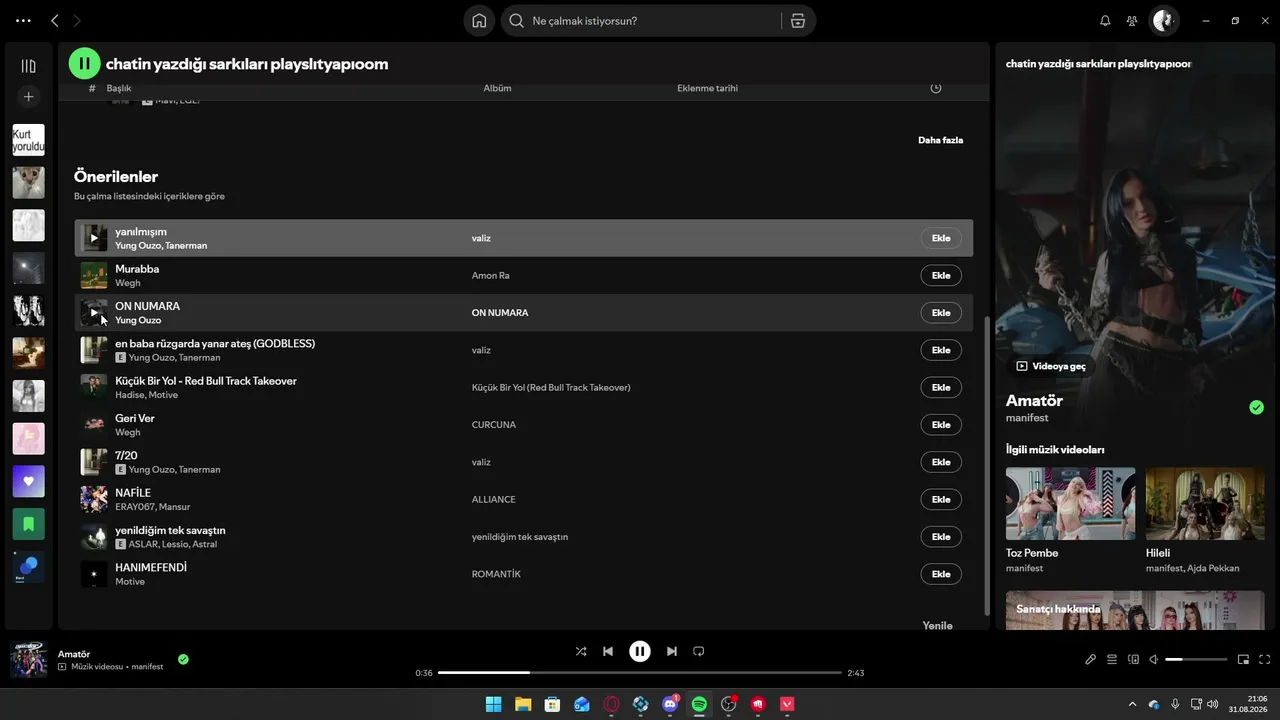Open Connect to a device icon

point(1133,659)
